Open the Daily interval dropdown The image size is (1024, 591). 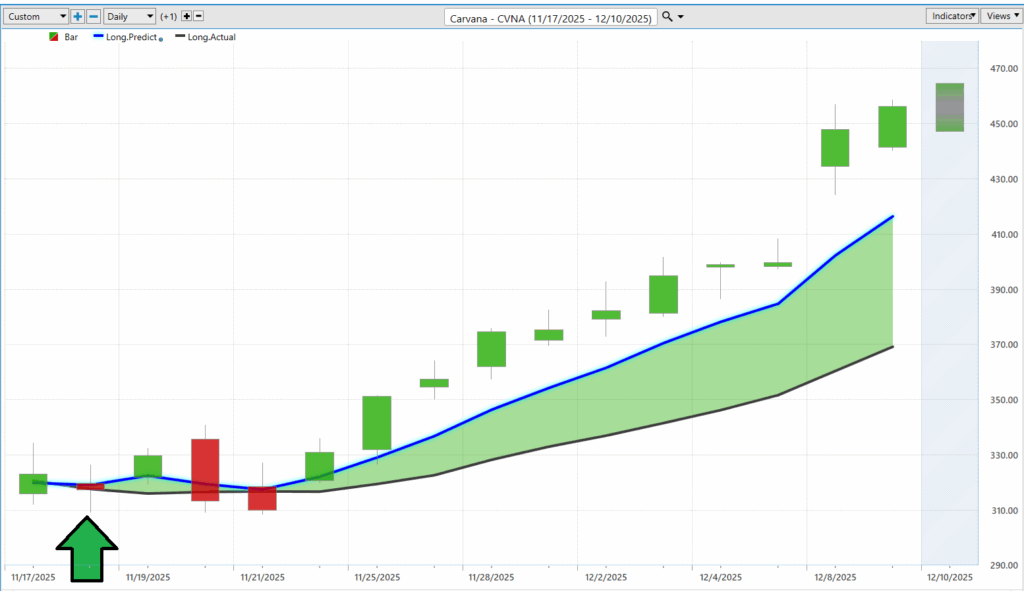[130, 17]
